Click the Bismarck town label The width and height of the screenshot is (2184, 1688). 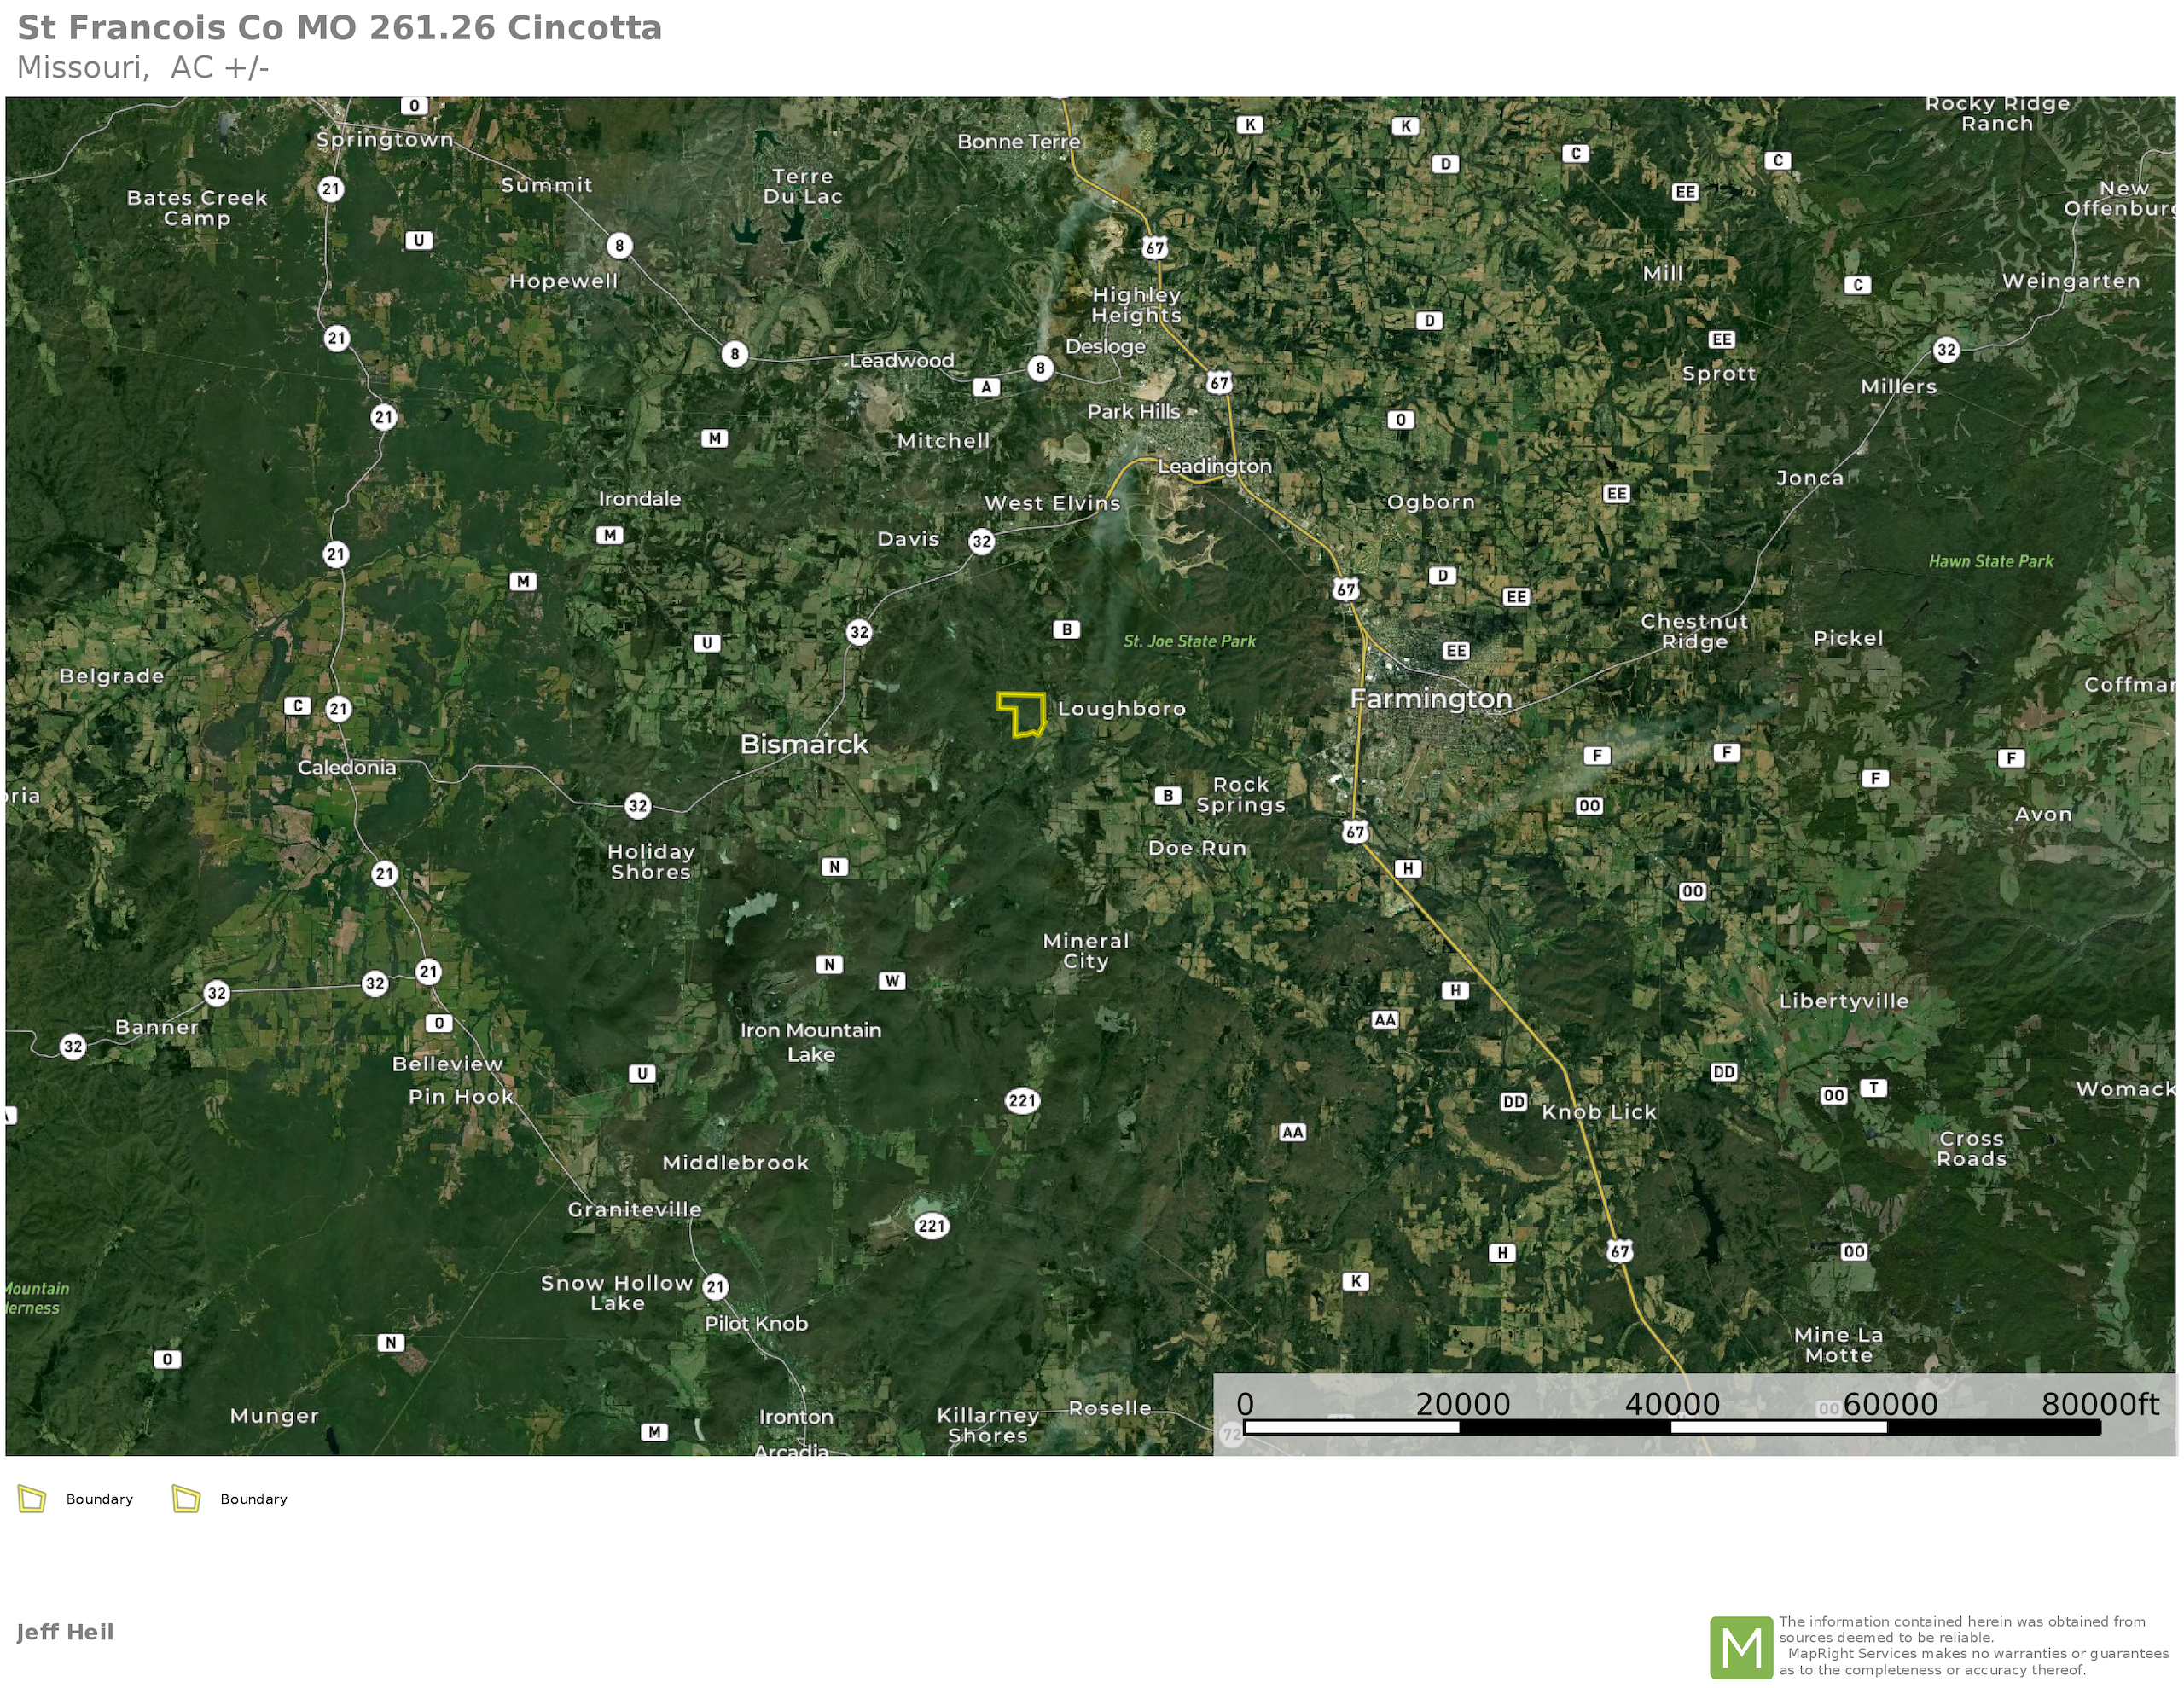pyautogui.click(x=804, y=744)
